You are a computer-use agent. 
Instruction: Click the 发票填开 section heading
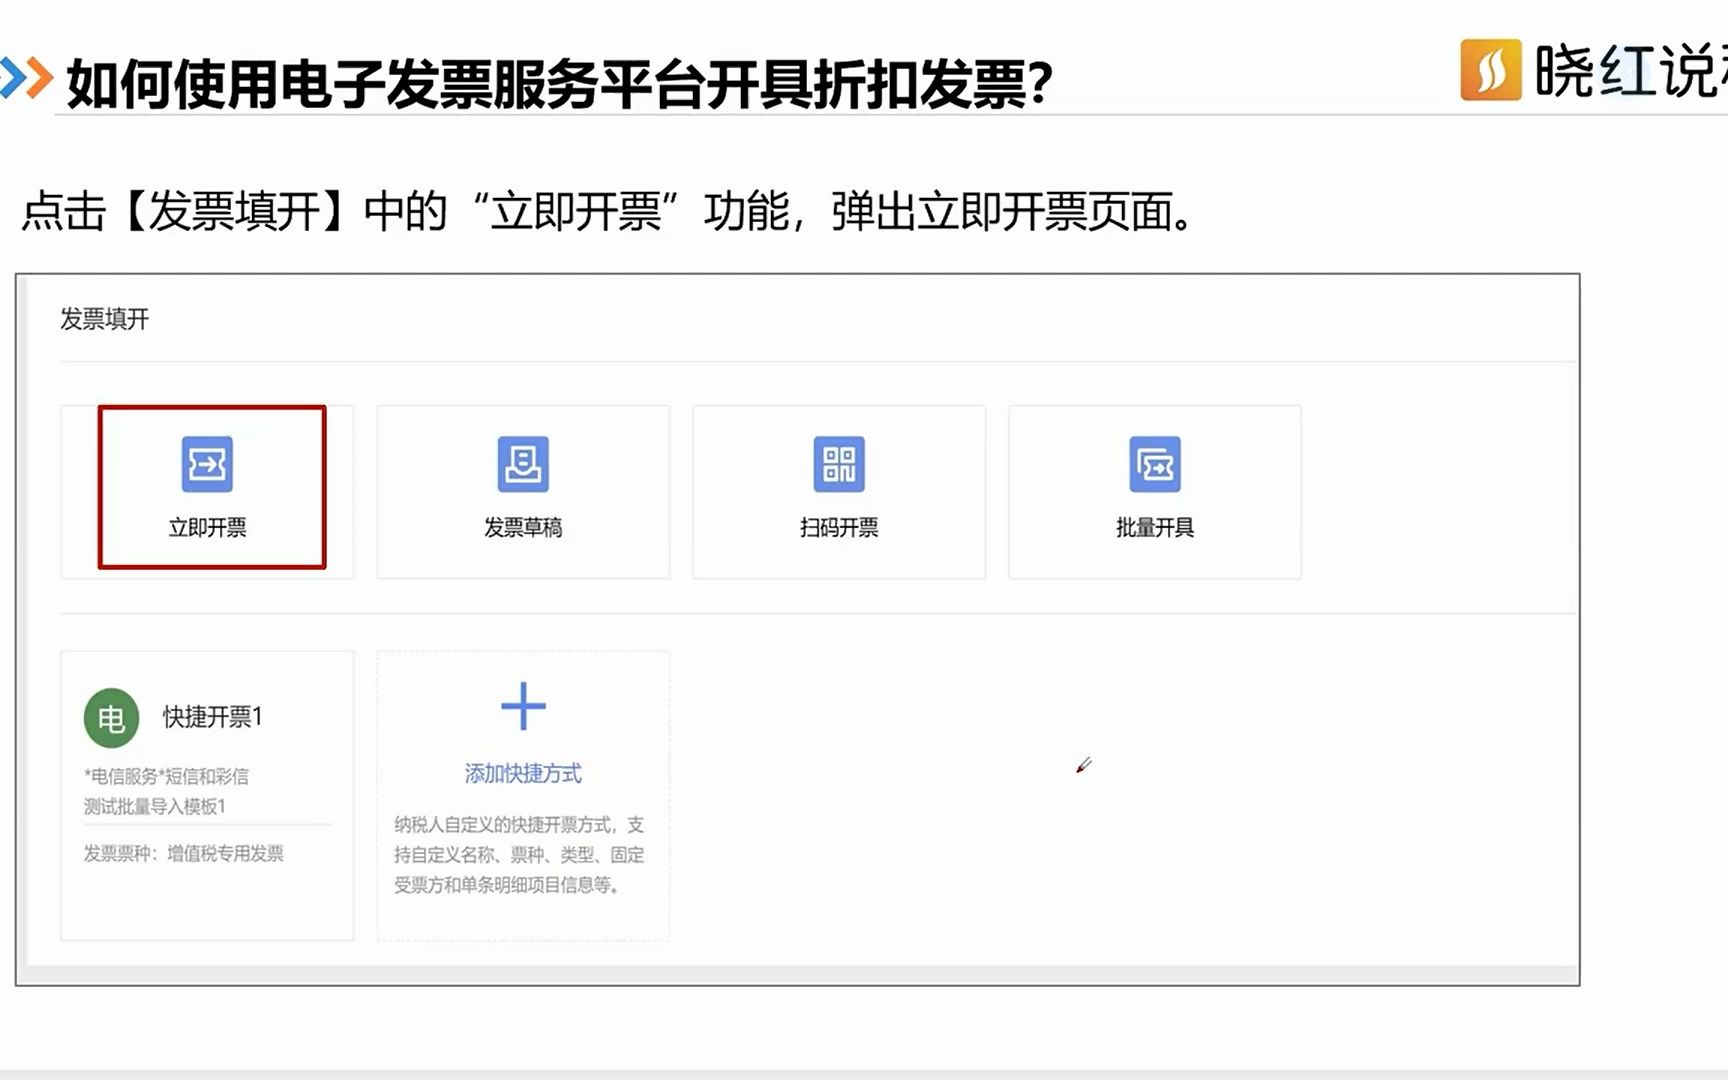(x=104, y=319)
